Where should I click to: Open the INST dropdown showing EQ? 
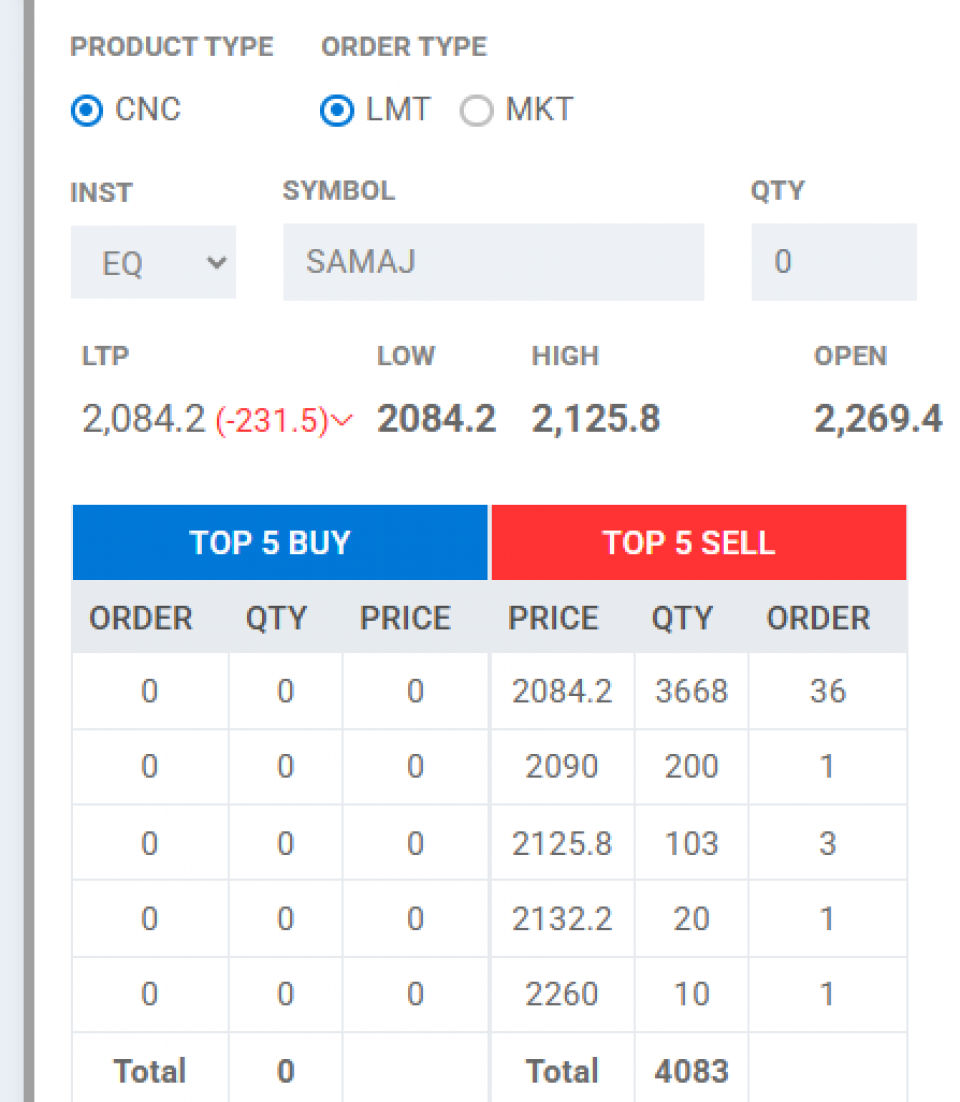click(153, 263)
